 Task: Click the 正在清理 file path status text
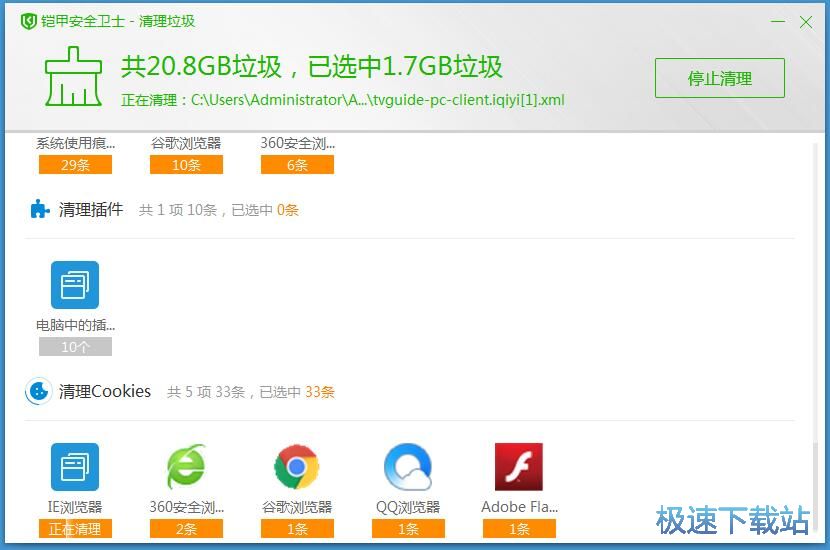click(342, 100)
